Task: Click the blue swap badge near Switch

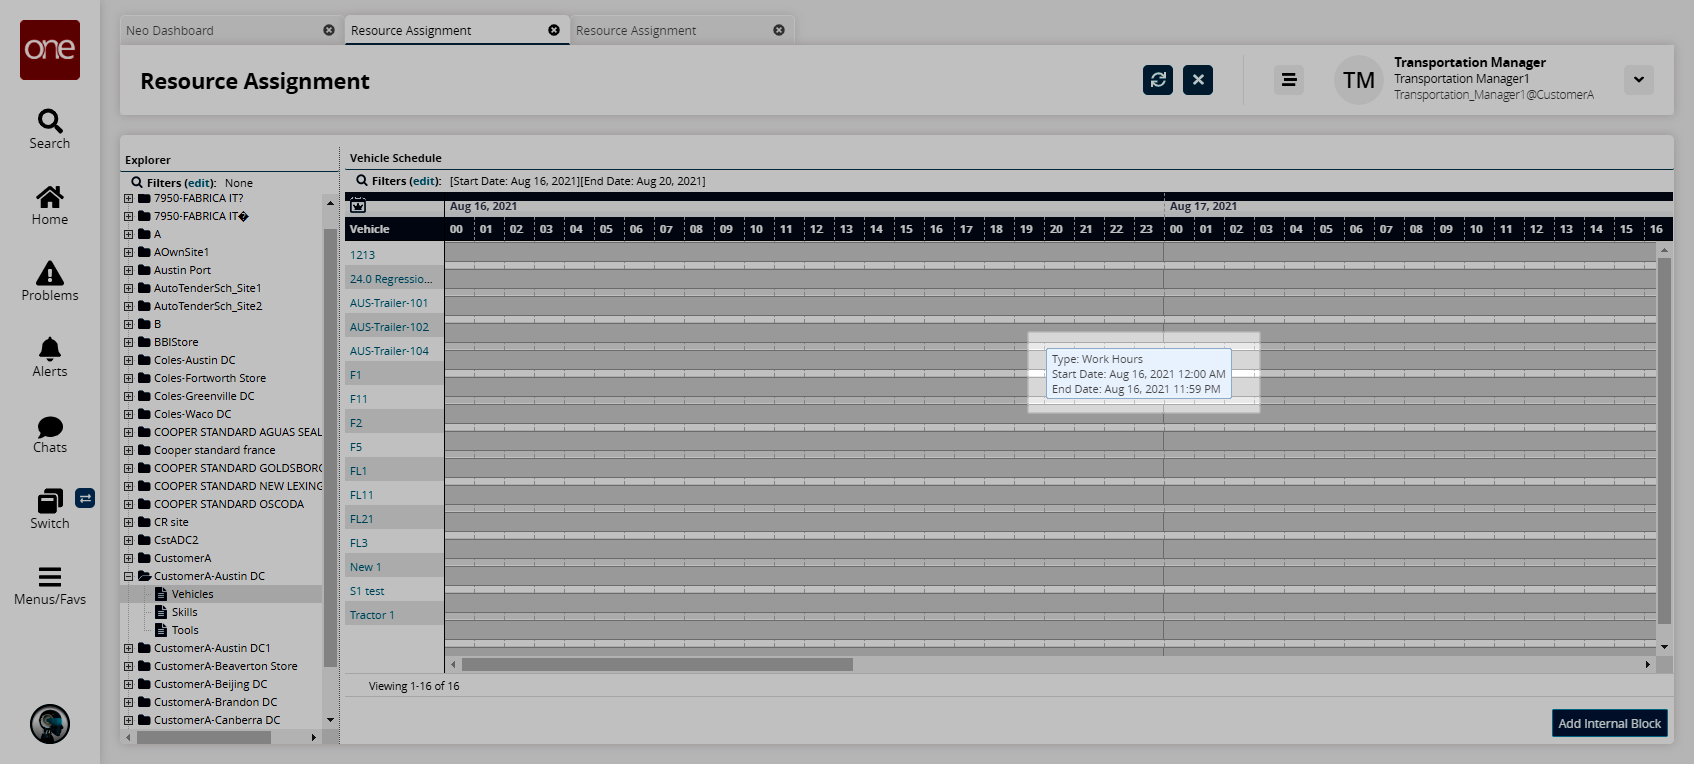Action: [x=85, y=498]
